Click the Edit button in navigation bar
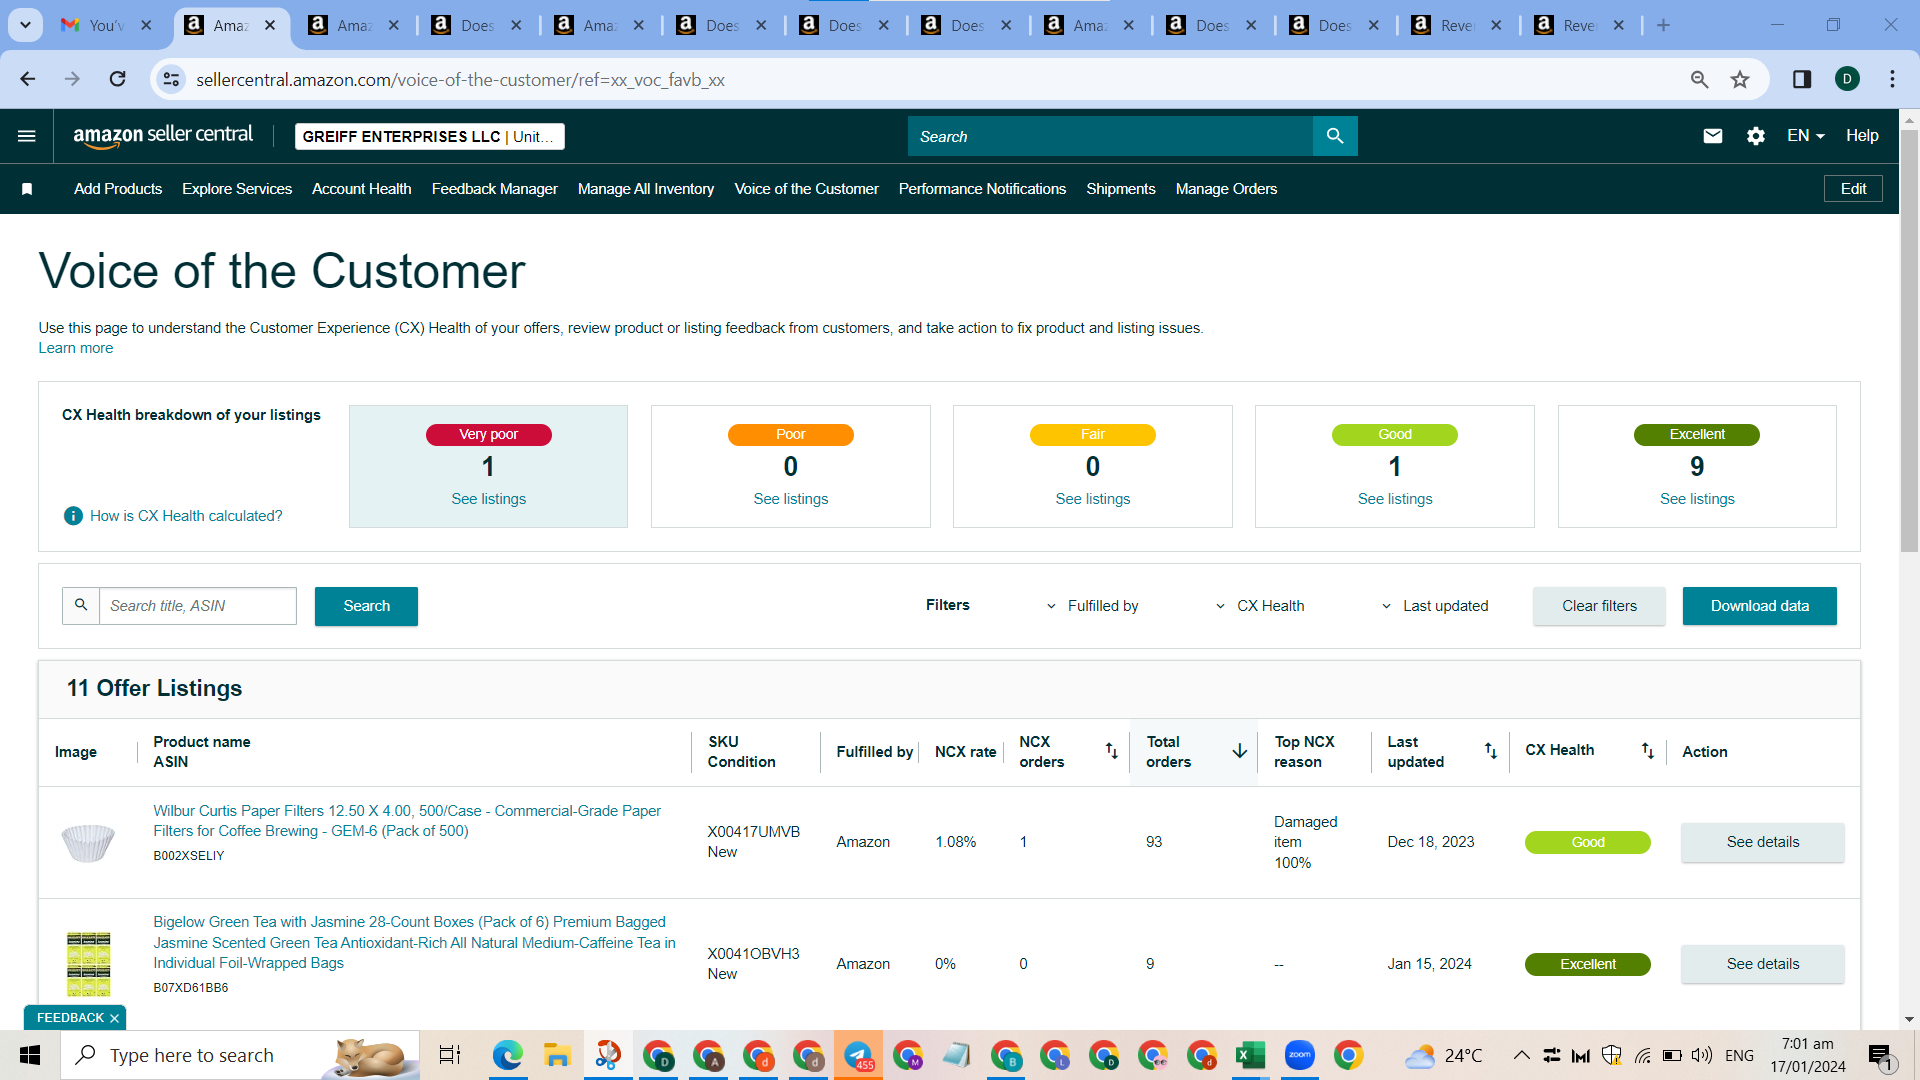Image resolution: width=1920 pixels, height=1080 pixels. (1853, 189)
